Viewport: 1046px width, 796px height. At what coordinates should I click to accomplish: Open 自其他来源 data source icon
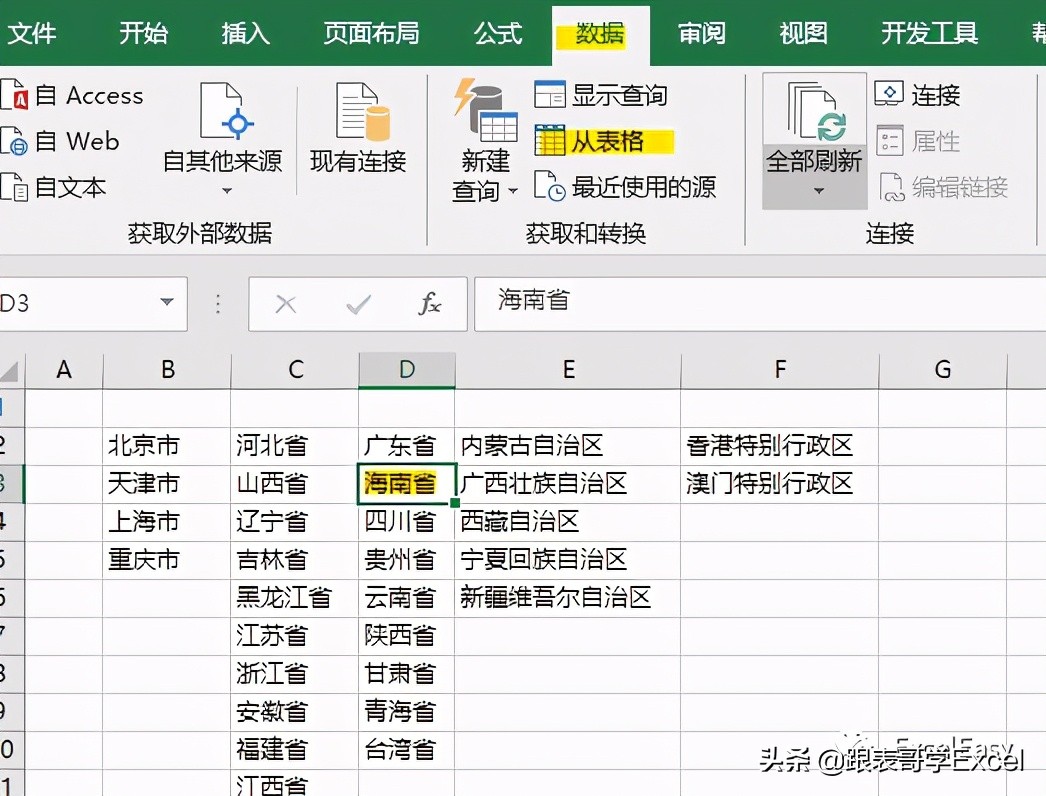point(227,110)
